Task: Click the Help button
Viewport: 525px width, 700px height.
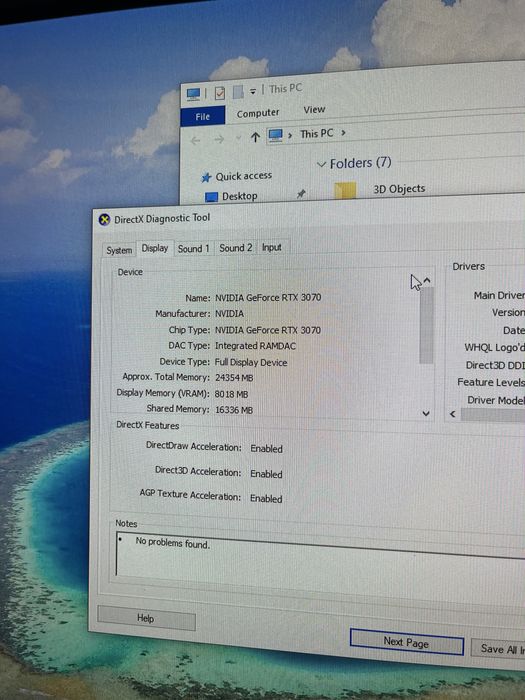Action: click(x=146, y=618)
